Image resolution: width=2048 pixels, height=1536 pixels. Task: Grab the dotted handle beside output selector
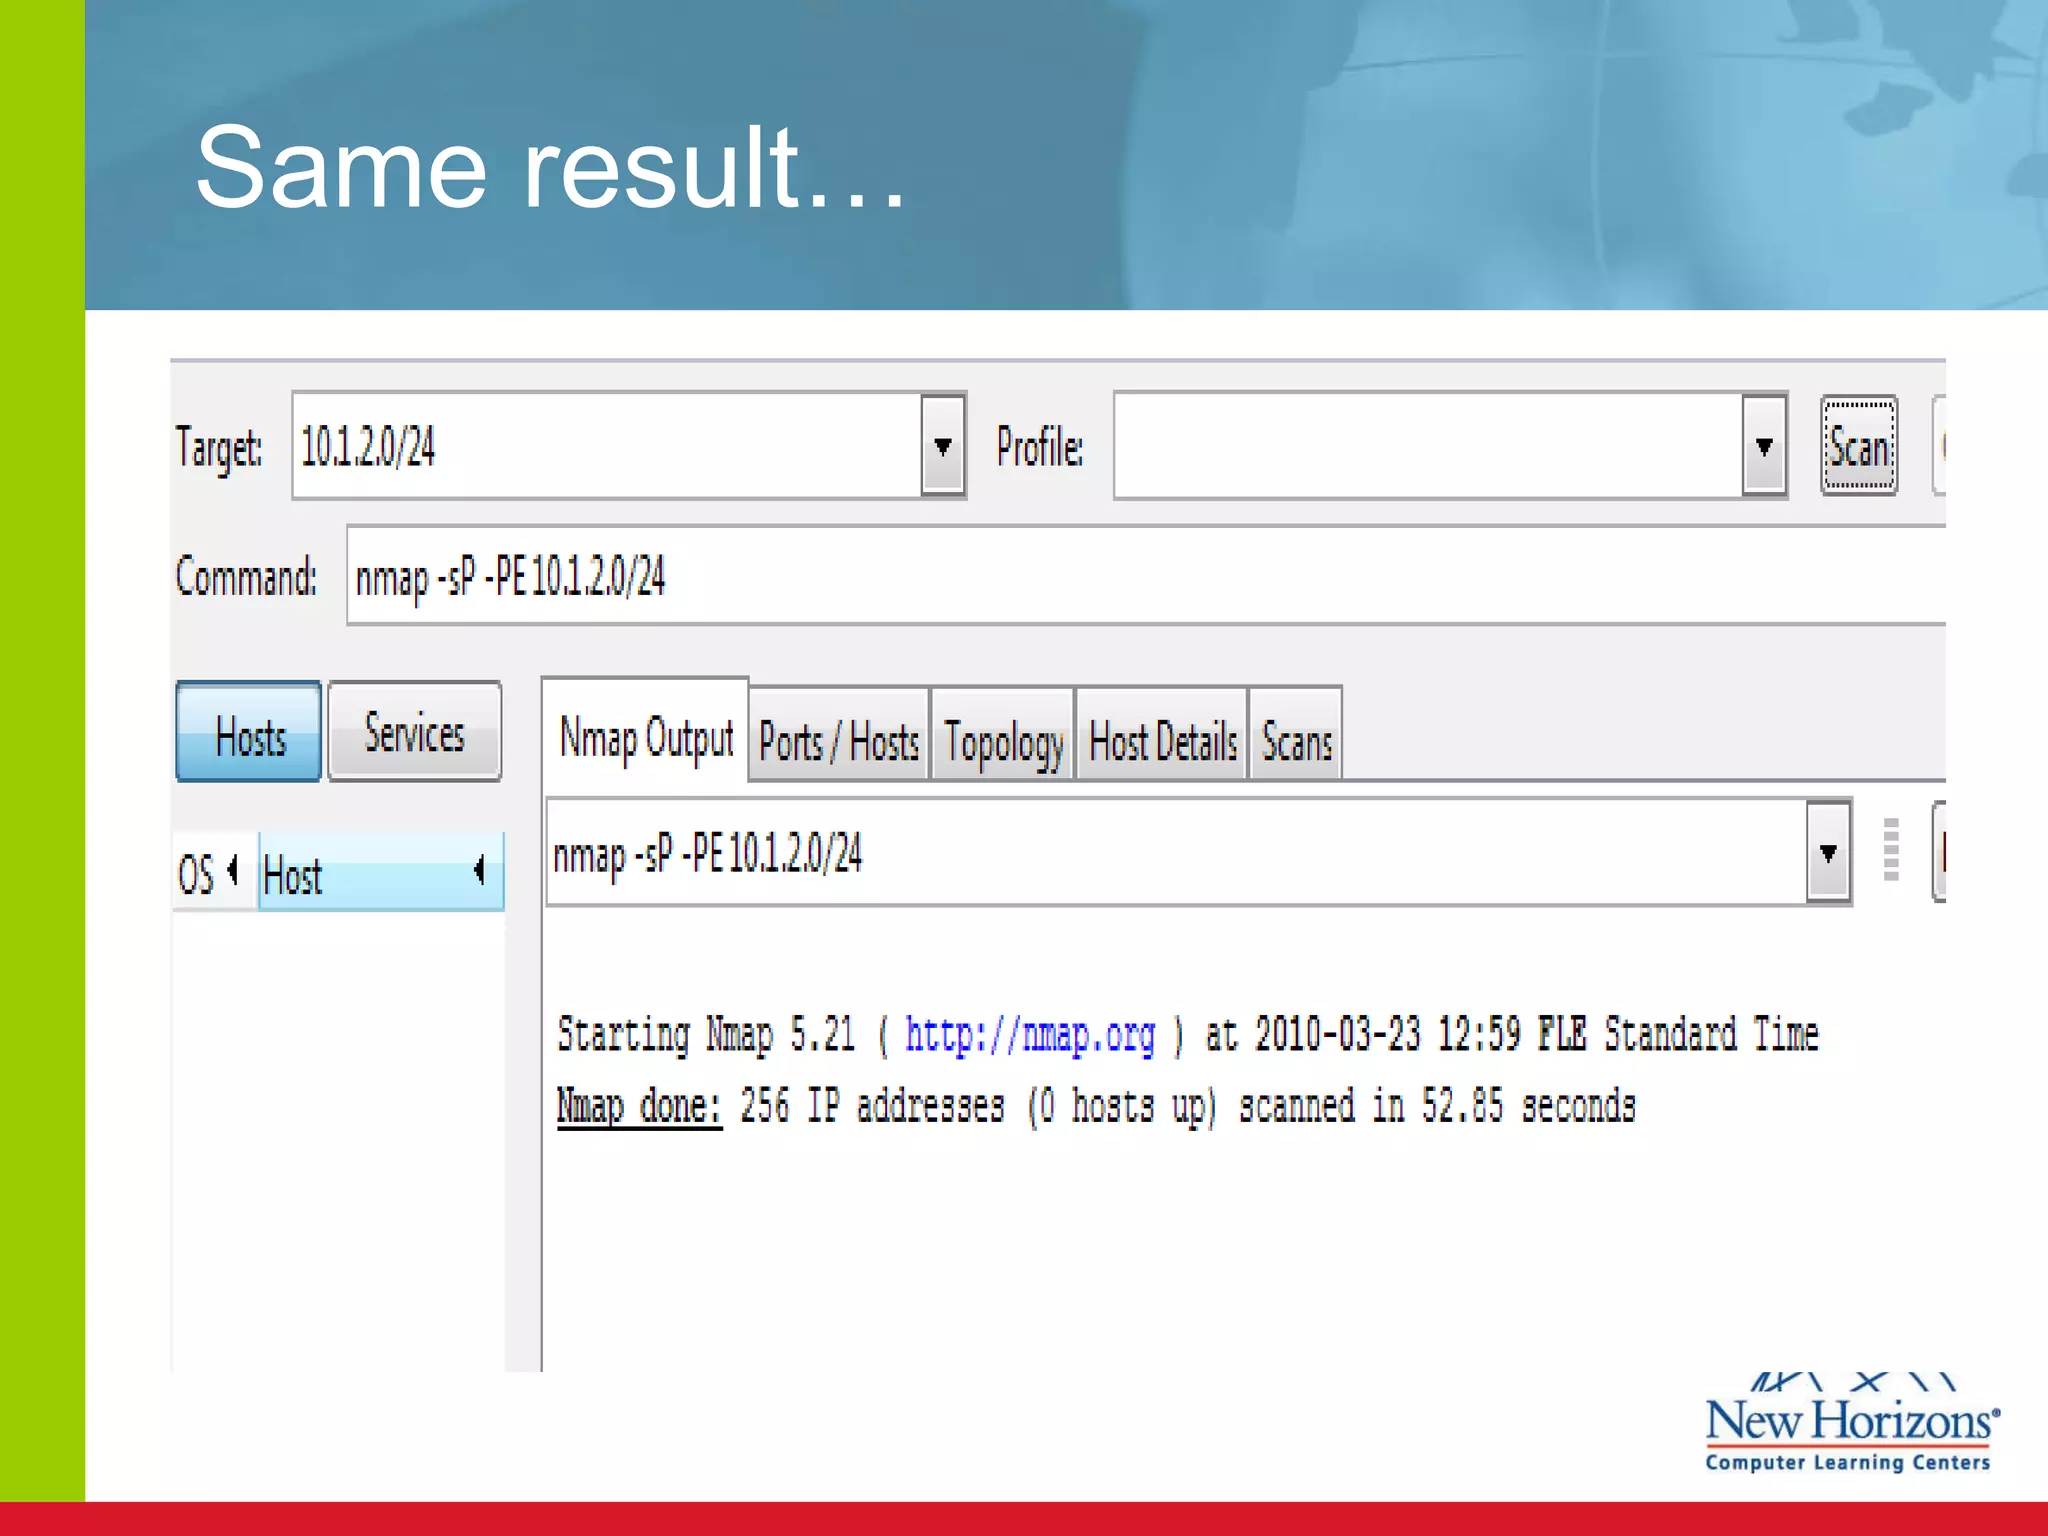click(1890, 850)
